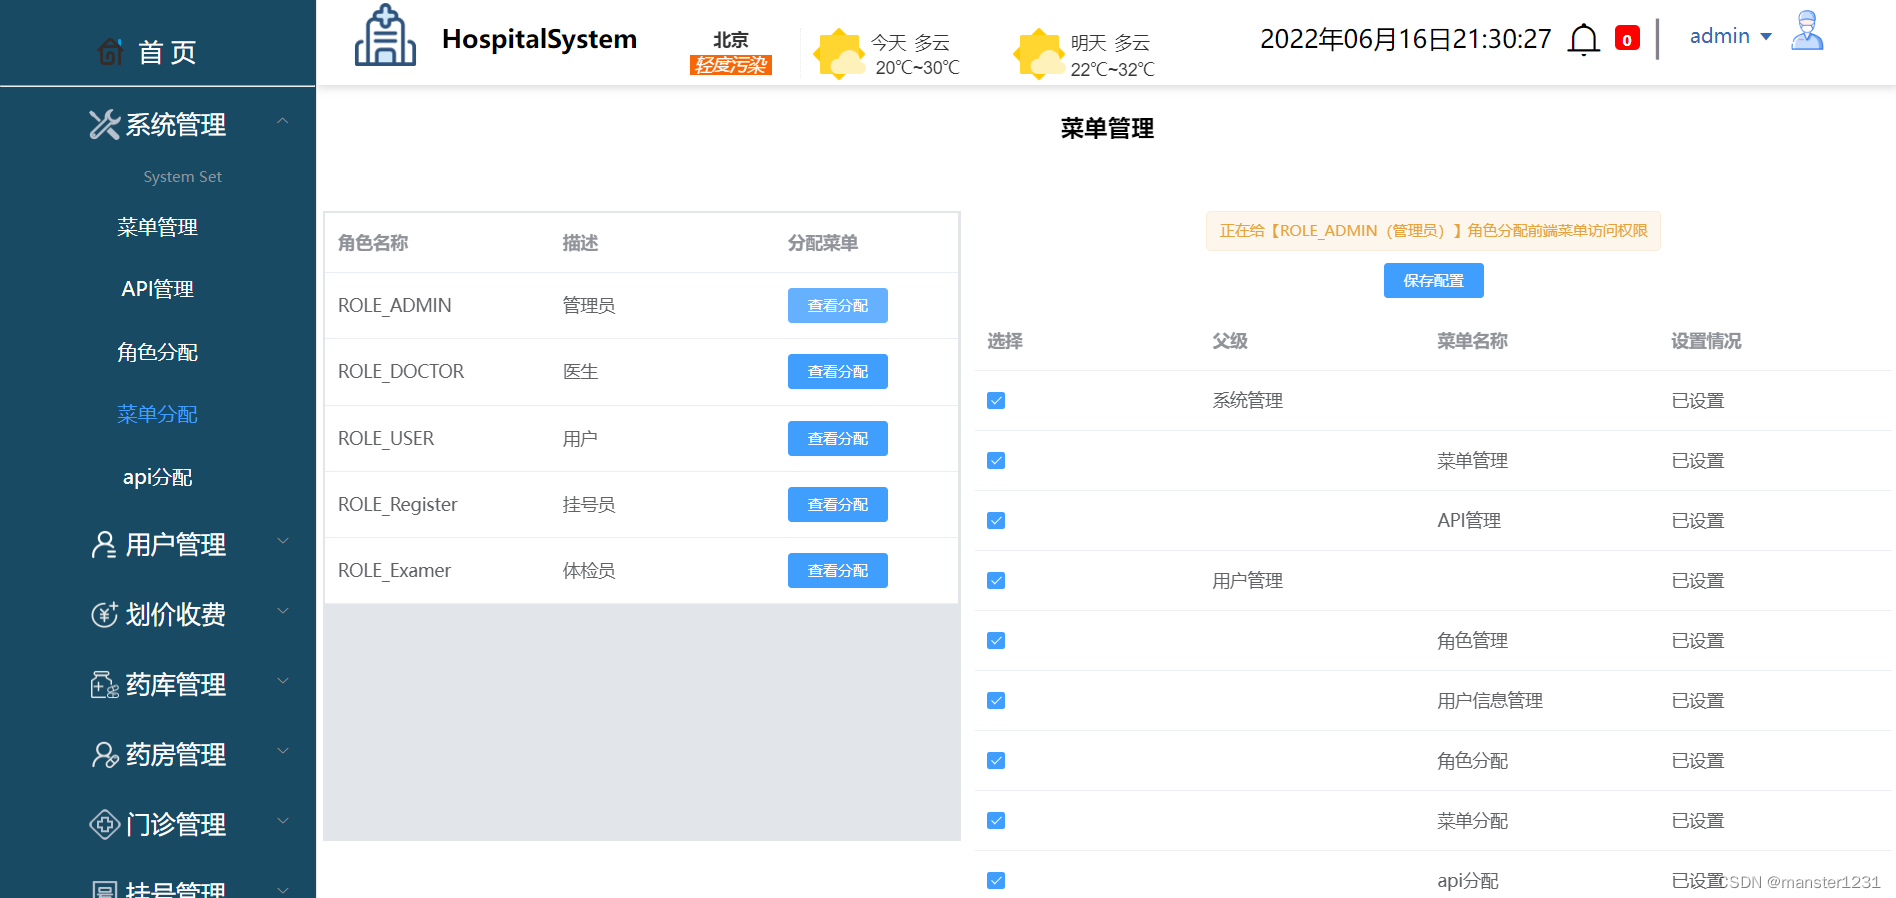Click the doctor avatar icon

click(x=1807, y=31)
